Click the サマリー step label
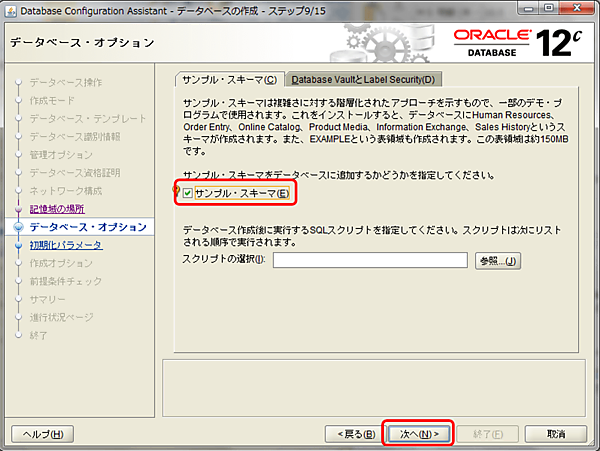 pos(47,299)
